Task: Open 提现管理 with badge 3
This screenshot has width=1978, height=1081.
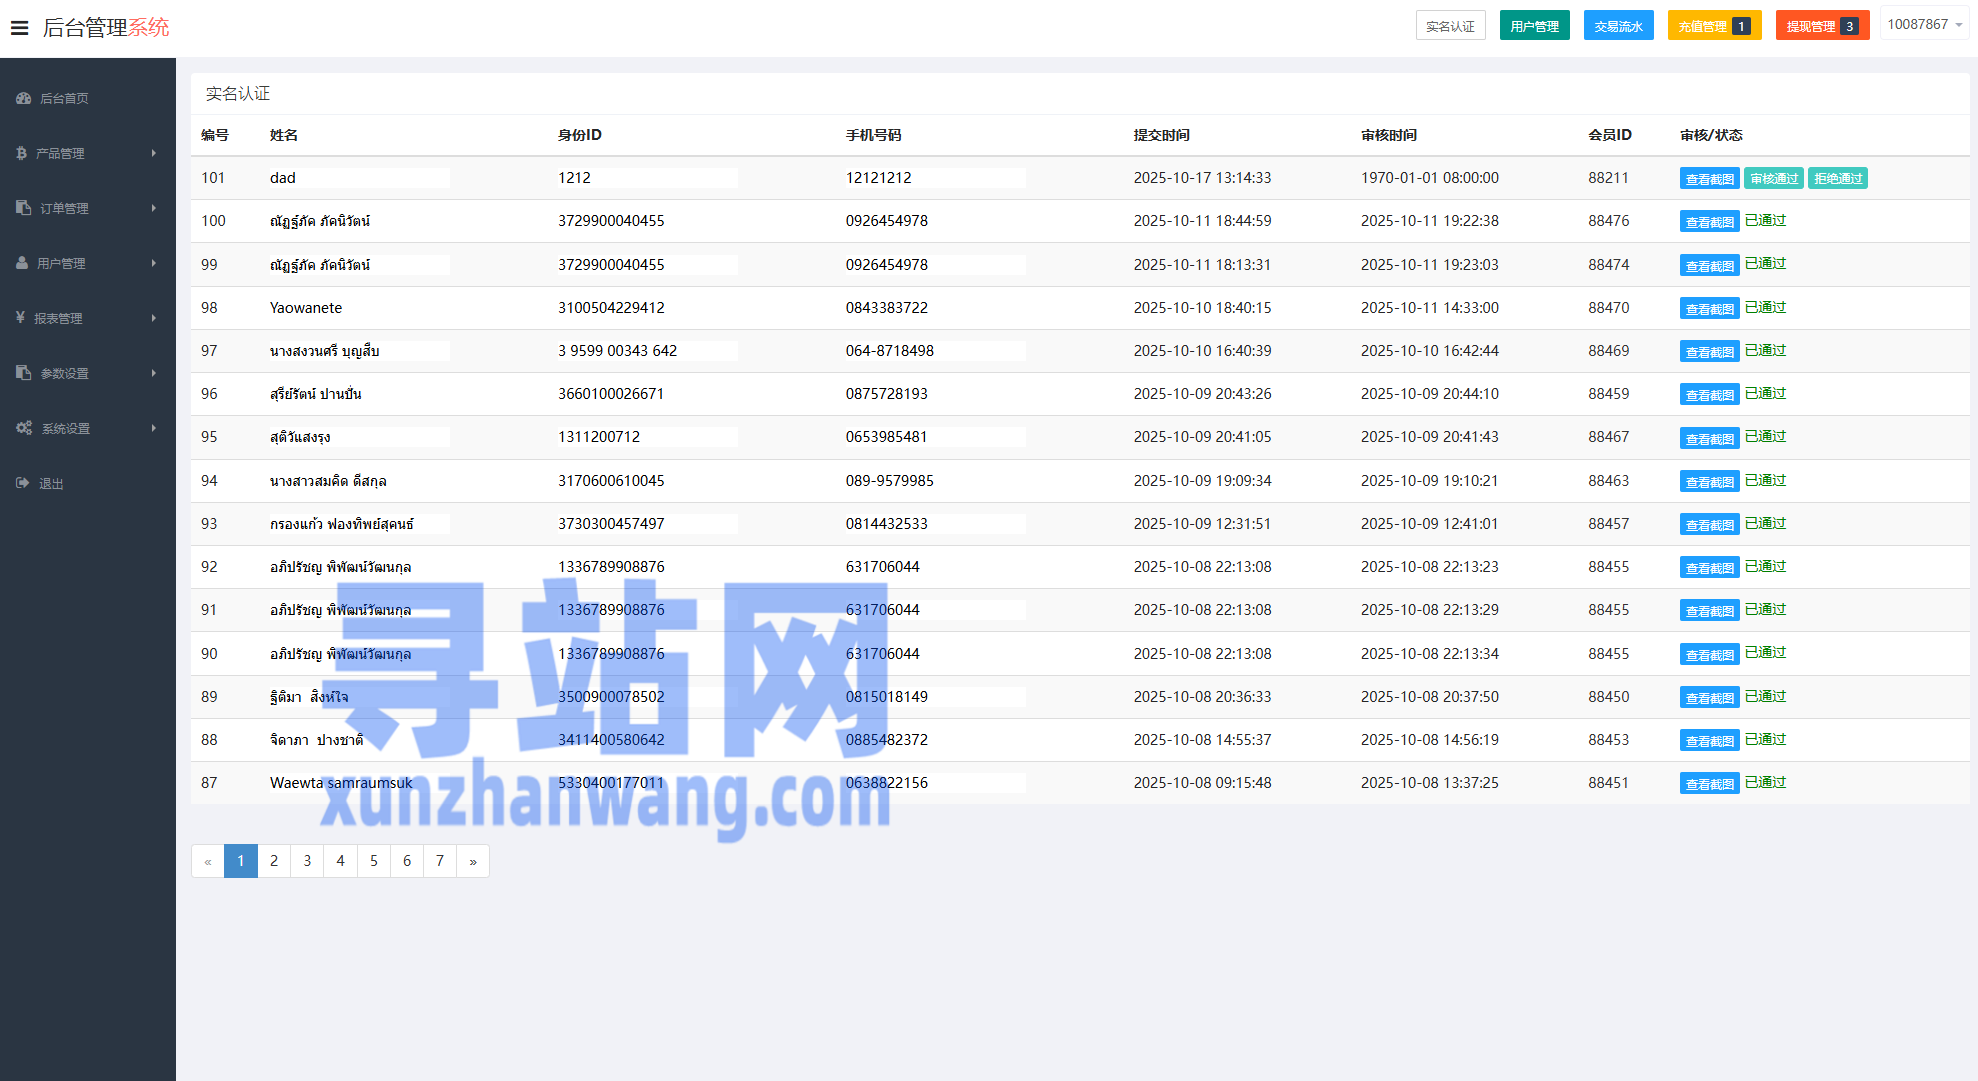Action: tap(1822, 26)
